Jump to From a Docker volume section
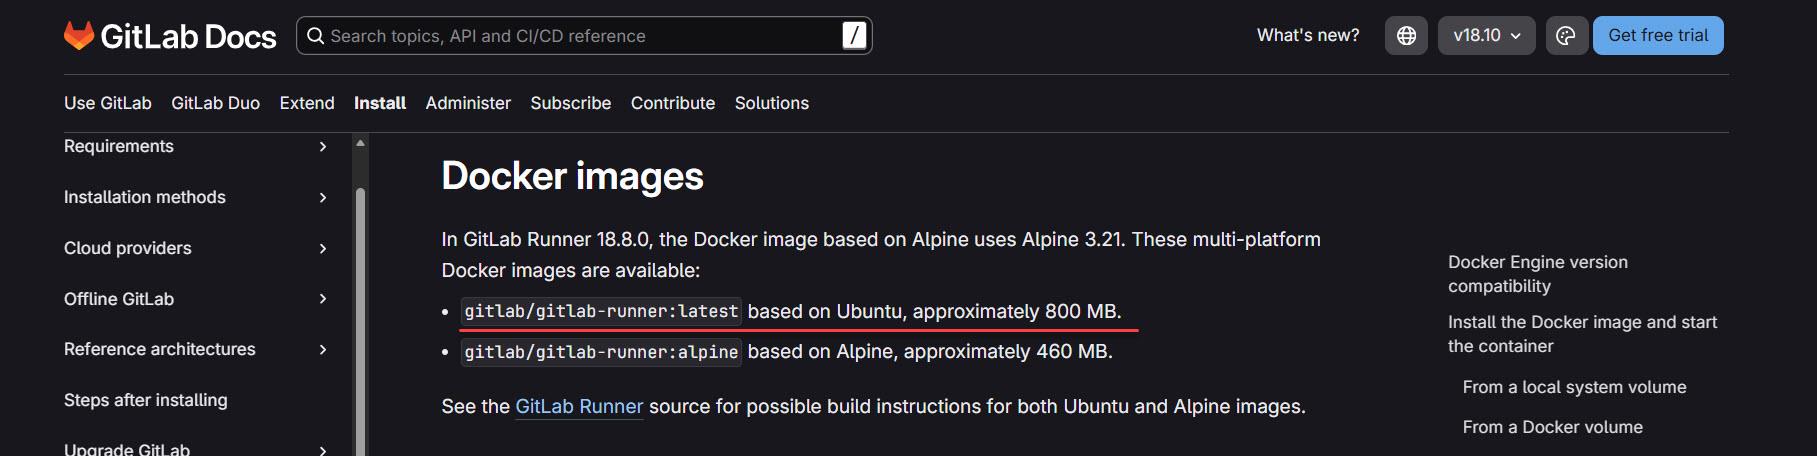1817x456 pixels. coord(1552,427)
